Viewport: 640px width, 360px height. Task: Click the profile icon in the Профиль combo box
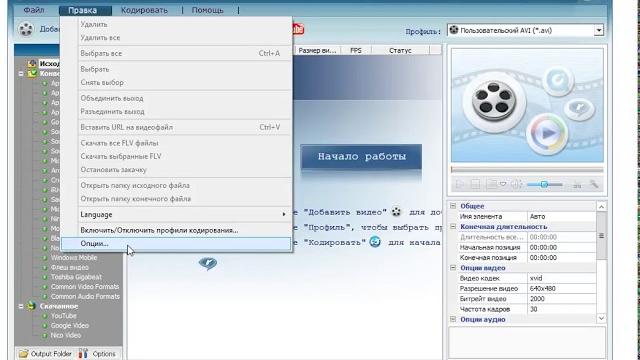(x=454, y=30)
